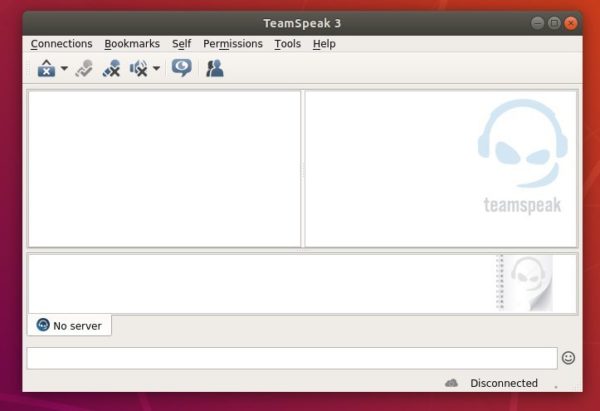Open the Bookmarks menu

pyautogui.click(x=132, y=44)
